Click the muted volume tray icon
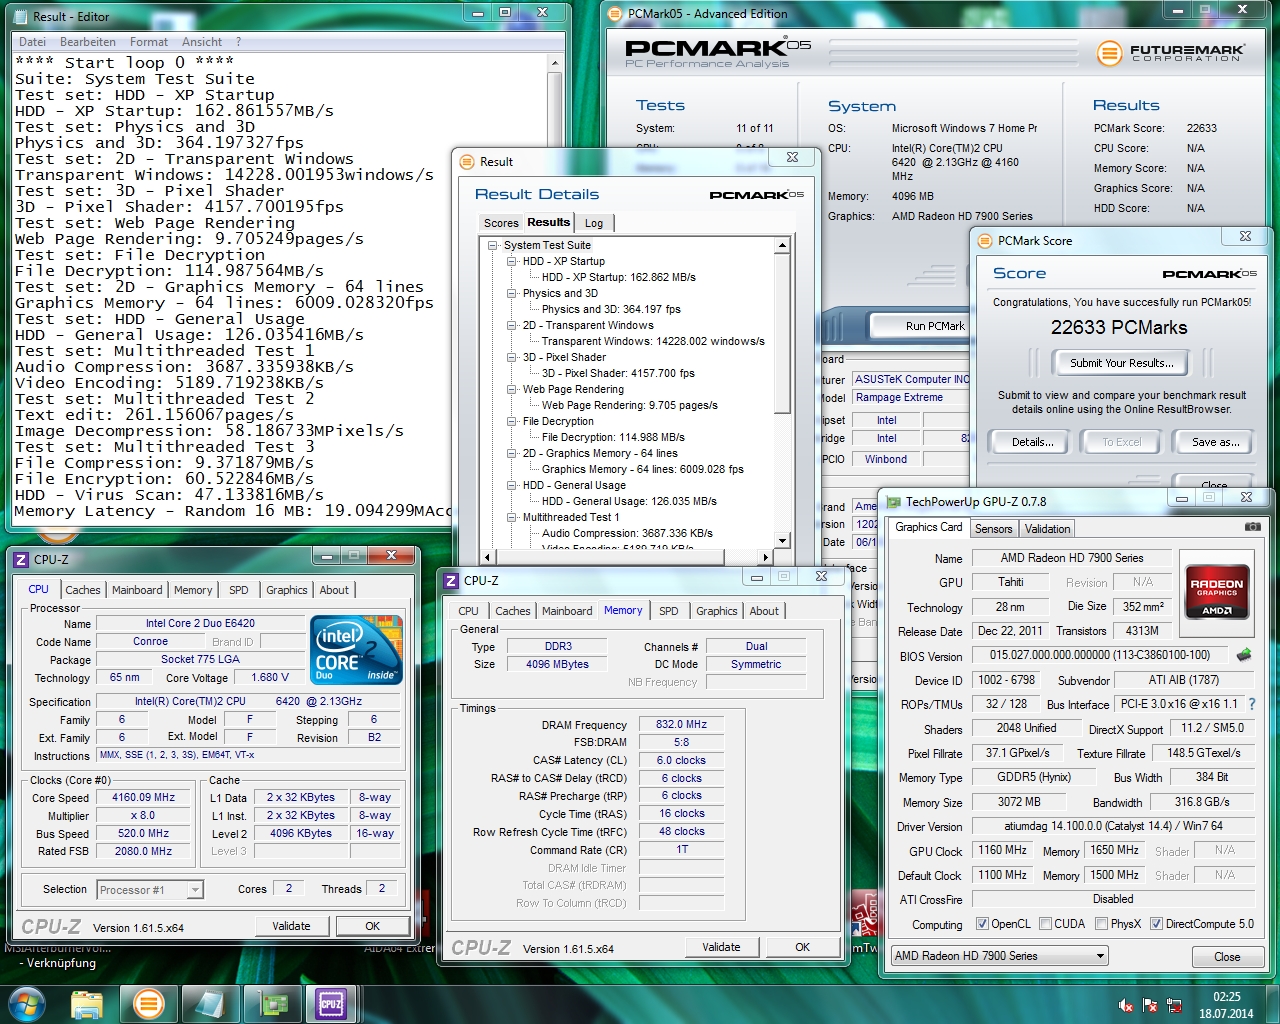The height and width of the screenshot is (1024, 1280). [1126, 1005]
